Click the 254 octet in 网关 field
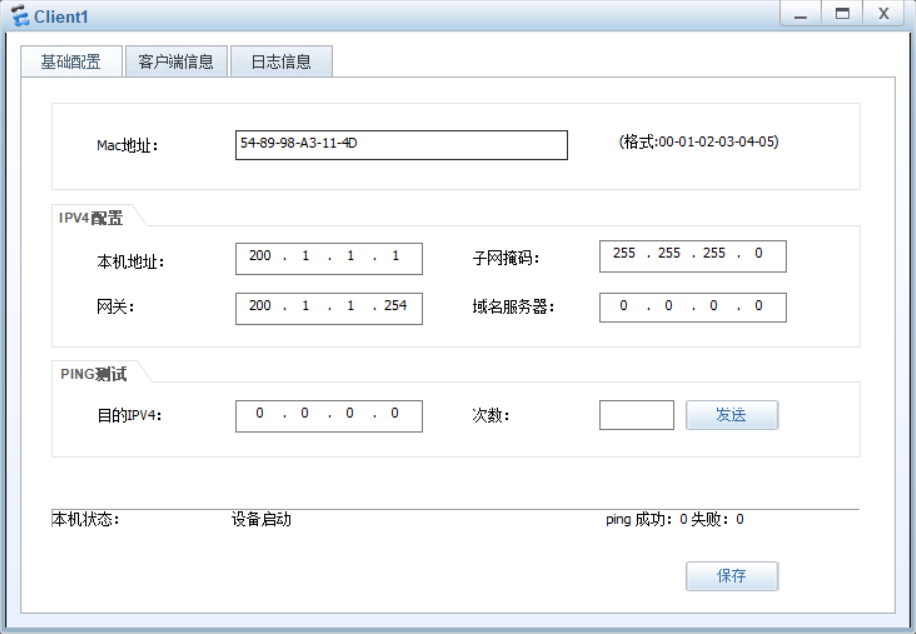 tap(395, 306)
